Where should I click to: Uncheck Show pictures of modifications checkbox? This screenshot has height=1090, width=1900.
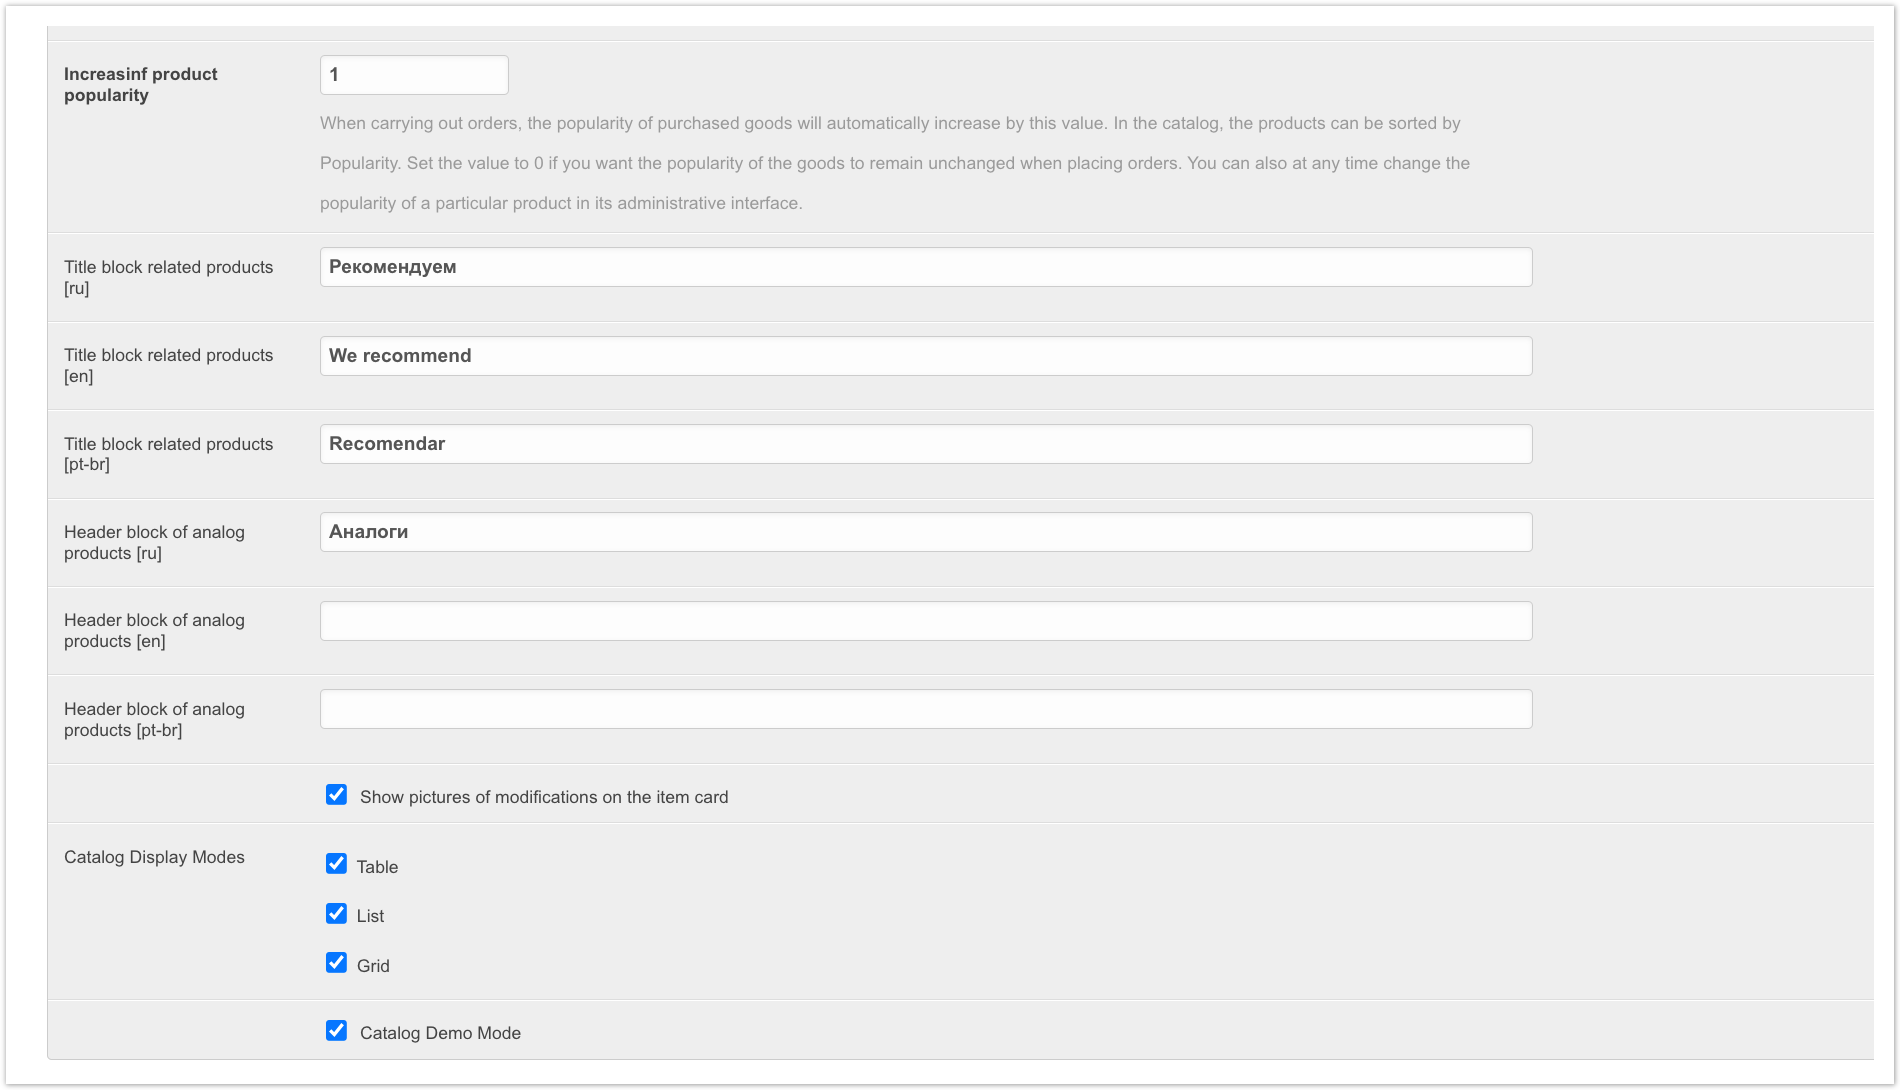click(x=337, y=795)
